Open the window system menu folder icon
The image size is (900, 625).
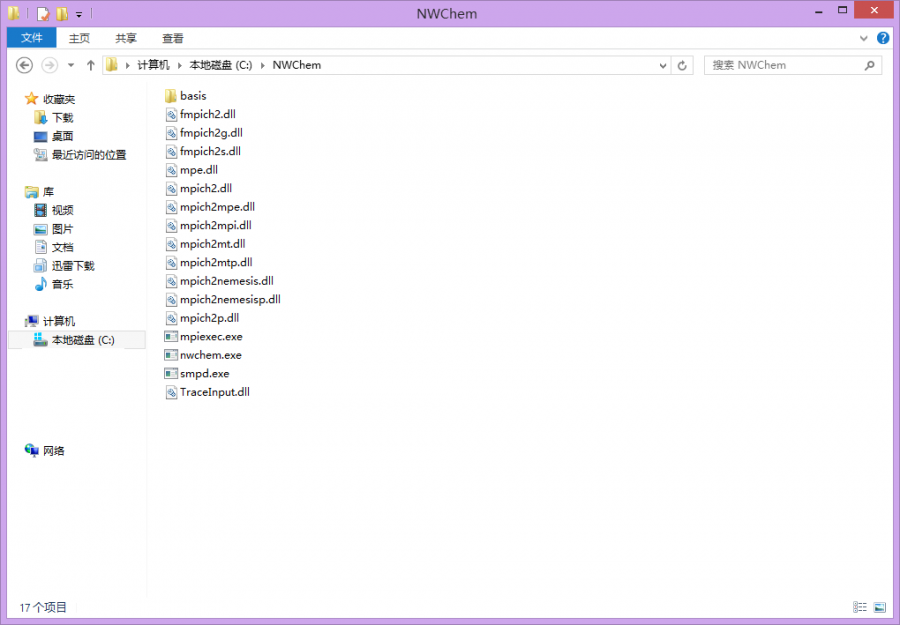[14, 13]
